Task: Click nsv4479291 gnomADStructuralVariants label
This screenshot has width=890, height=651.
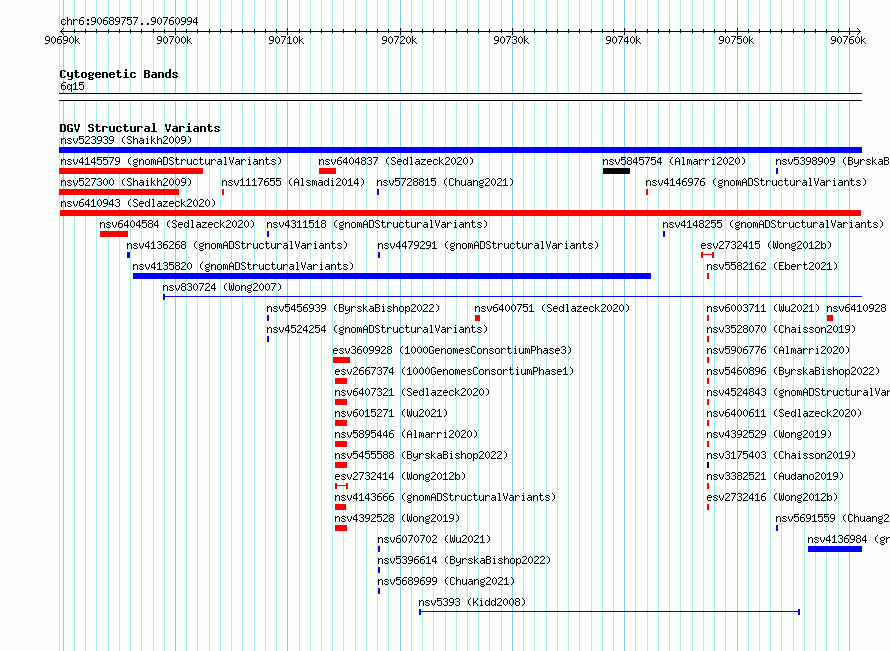Action: [488, 245]
